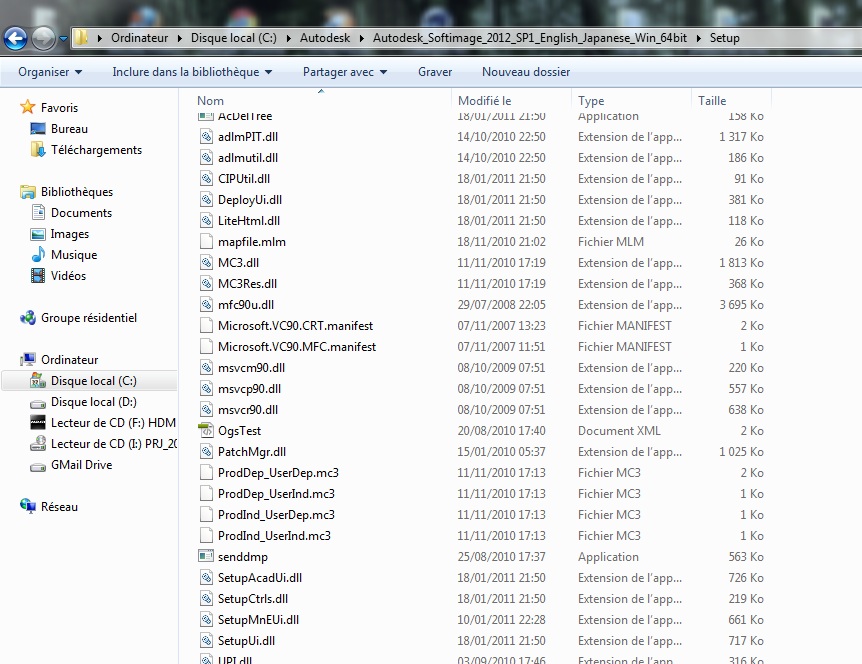
Task: Expand arrow after Disque local (C:) breadcrumb
Action: pos(289,38)
